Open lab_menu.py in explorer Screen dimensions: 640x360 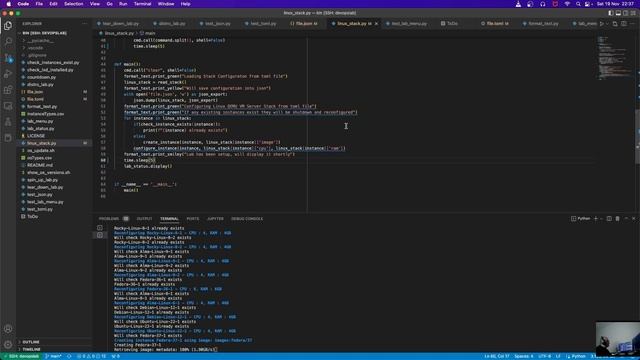pyautogui.click(x=40, y=121)
